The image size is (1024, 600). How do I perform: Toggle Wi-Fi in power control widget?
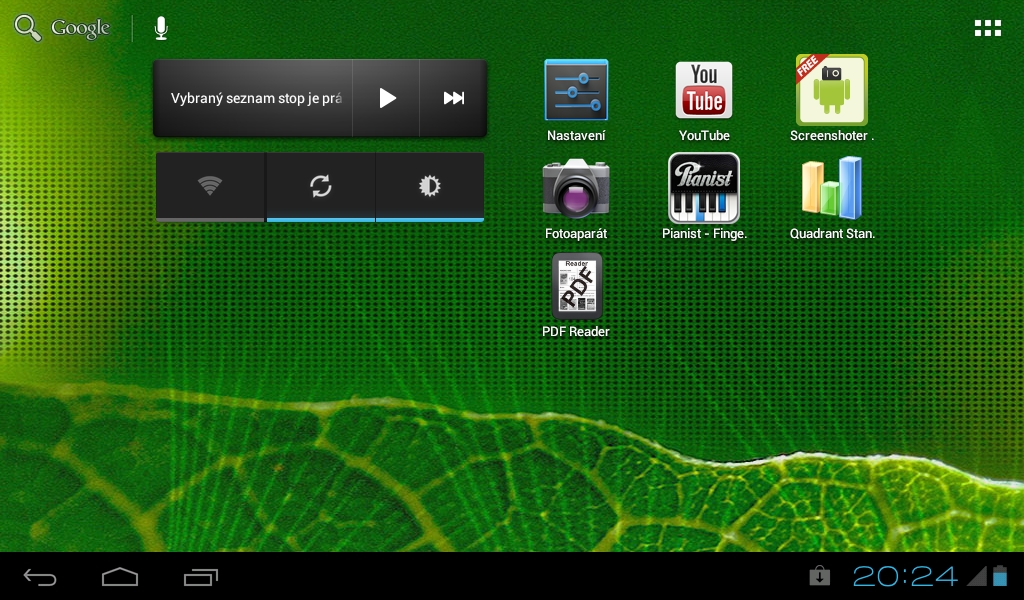click(210, 186)
